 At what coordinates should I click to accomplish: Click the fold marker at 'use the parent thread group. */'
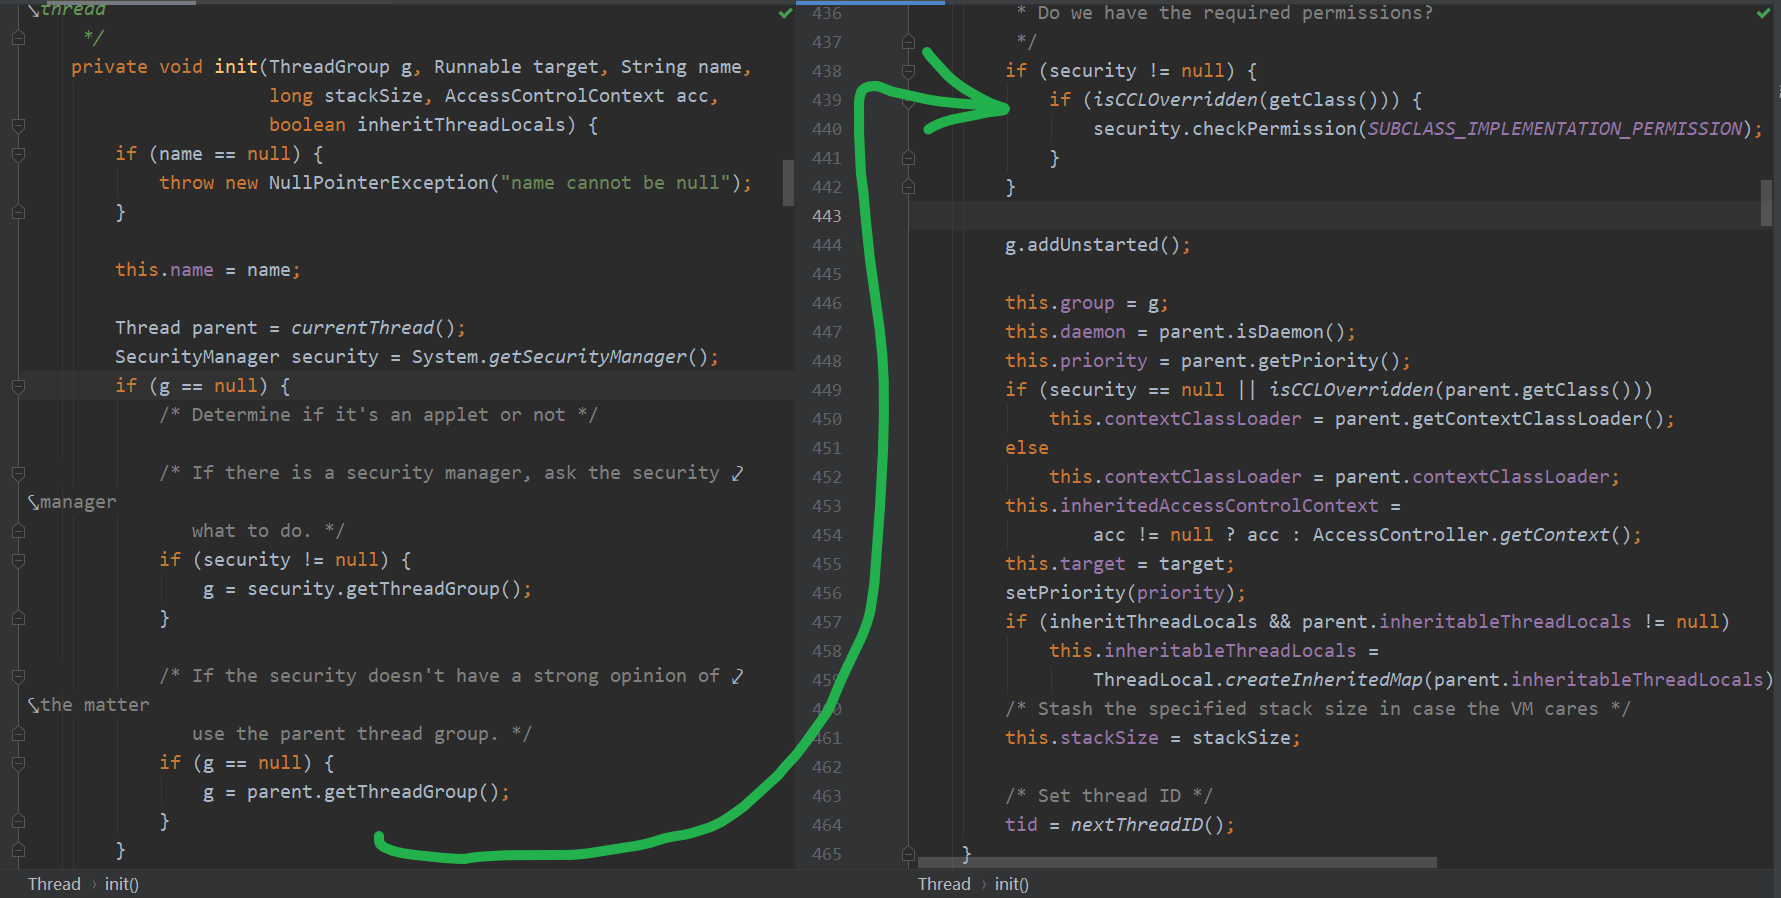(x=18, y=734)
